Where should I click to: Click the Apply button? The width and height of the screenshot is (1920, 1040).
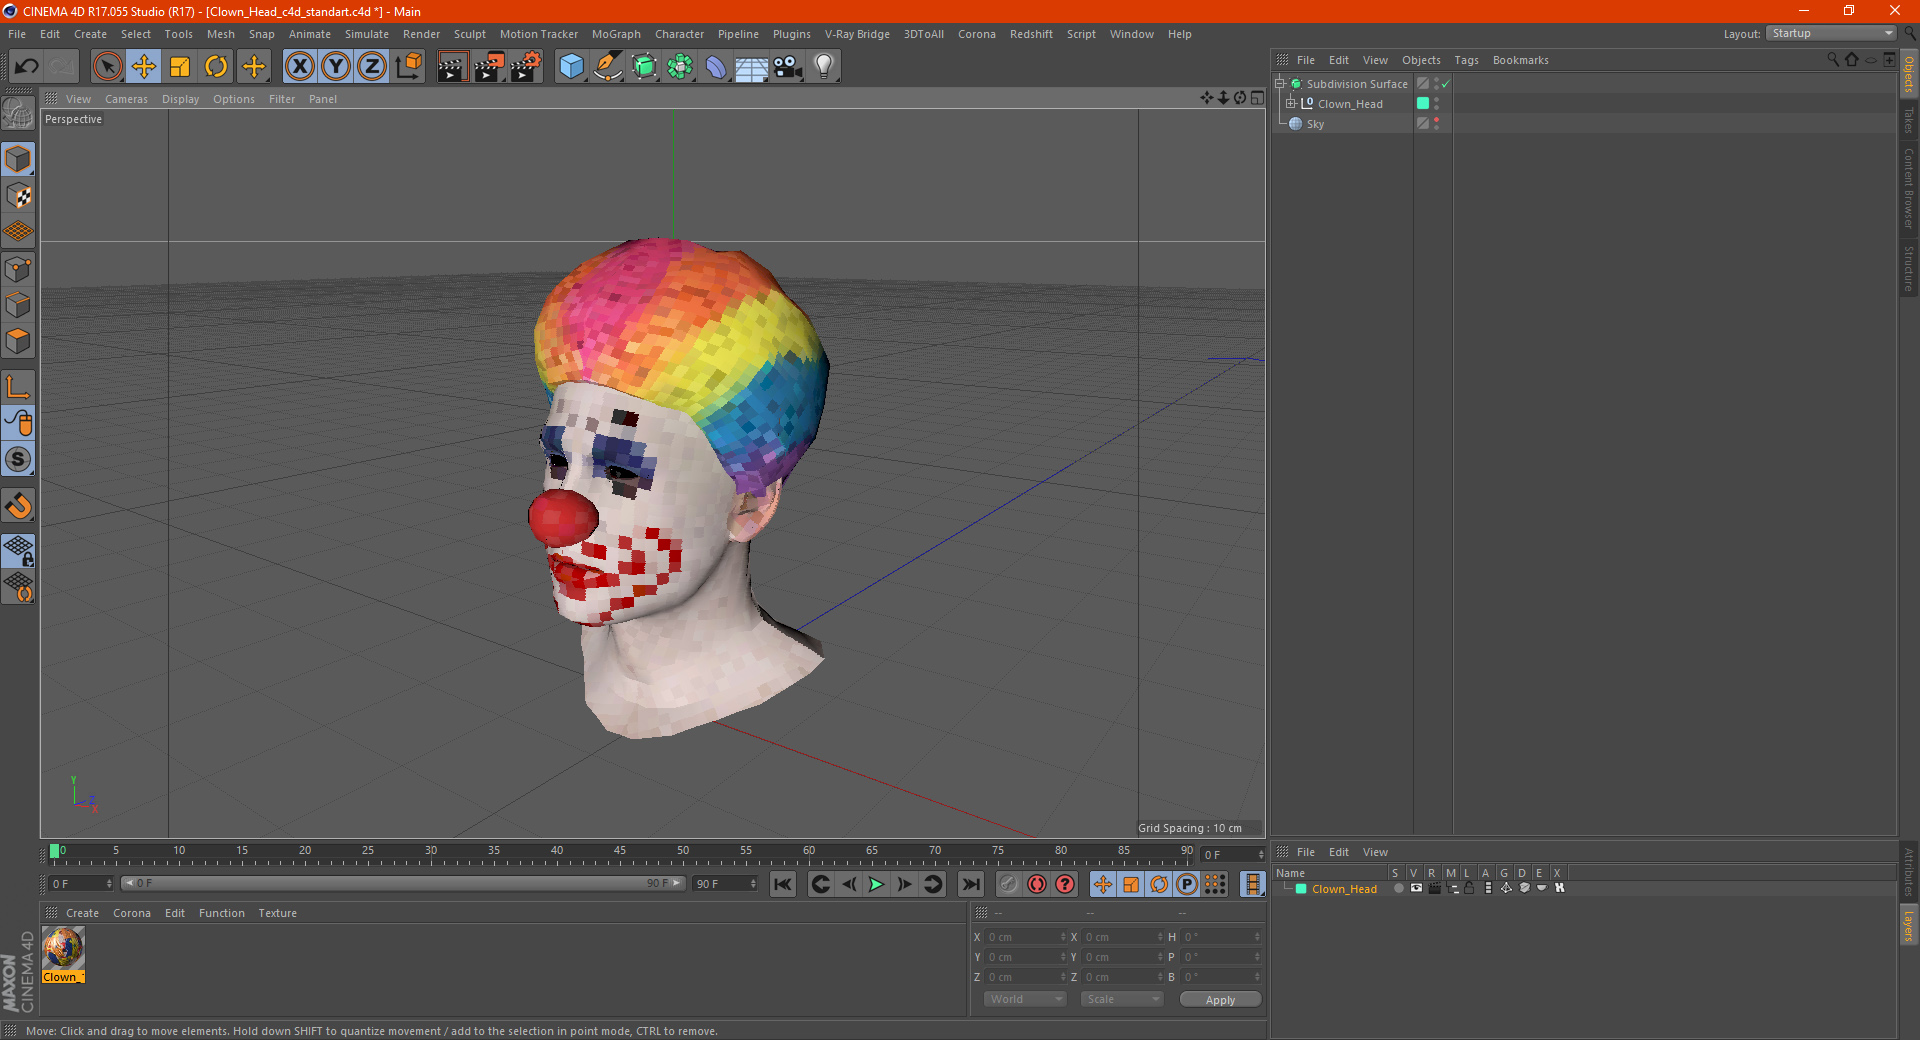pyautogui.click(x=1220, y=999)
